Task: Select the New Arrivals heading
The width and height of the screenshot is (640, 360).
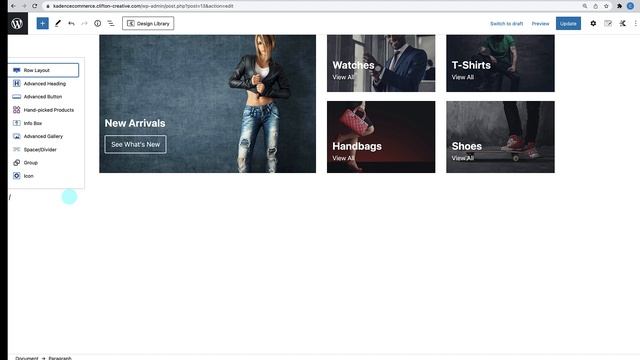Action: tap(135, 123)
